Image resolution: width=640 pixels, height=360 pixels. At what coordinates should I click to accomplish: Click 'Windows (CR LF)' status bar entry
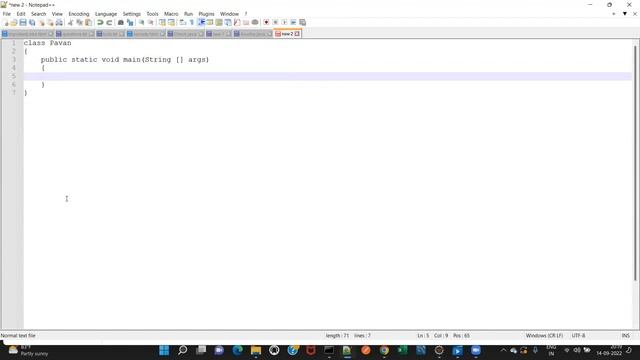tap(544, 336)
